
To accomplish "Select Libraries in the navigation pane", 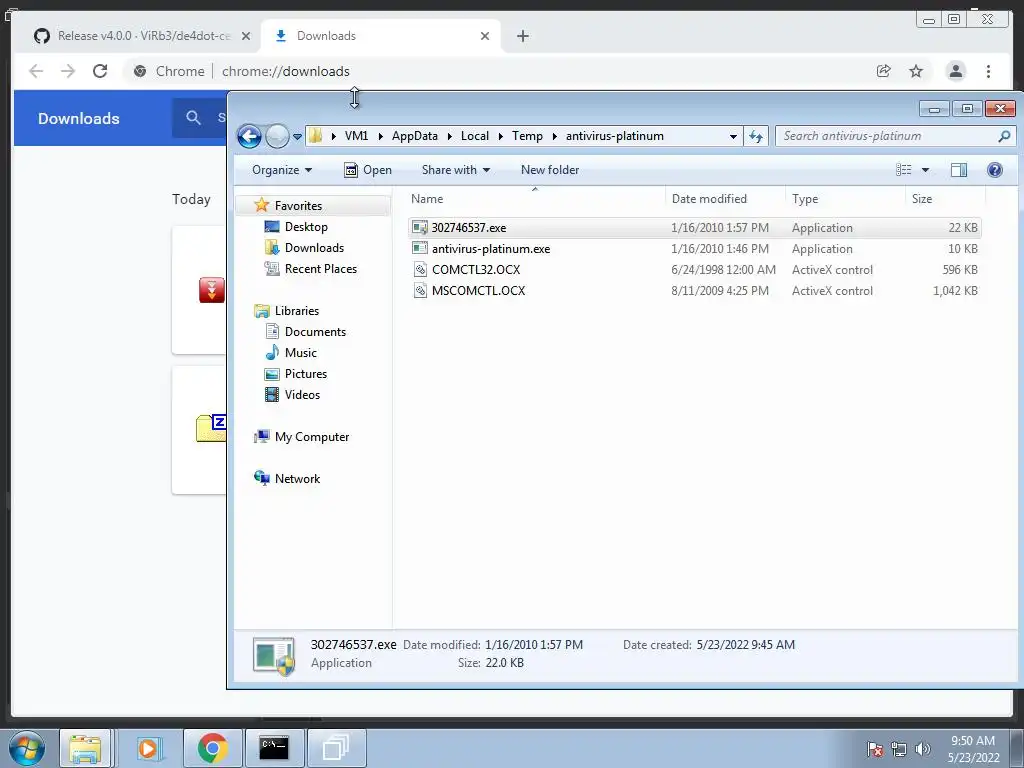I will click(x=296, y=311).
